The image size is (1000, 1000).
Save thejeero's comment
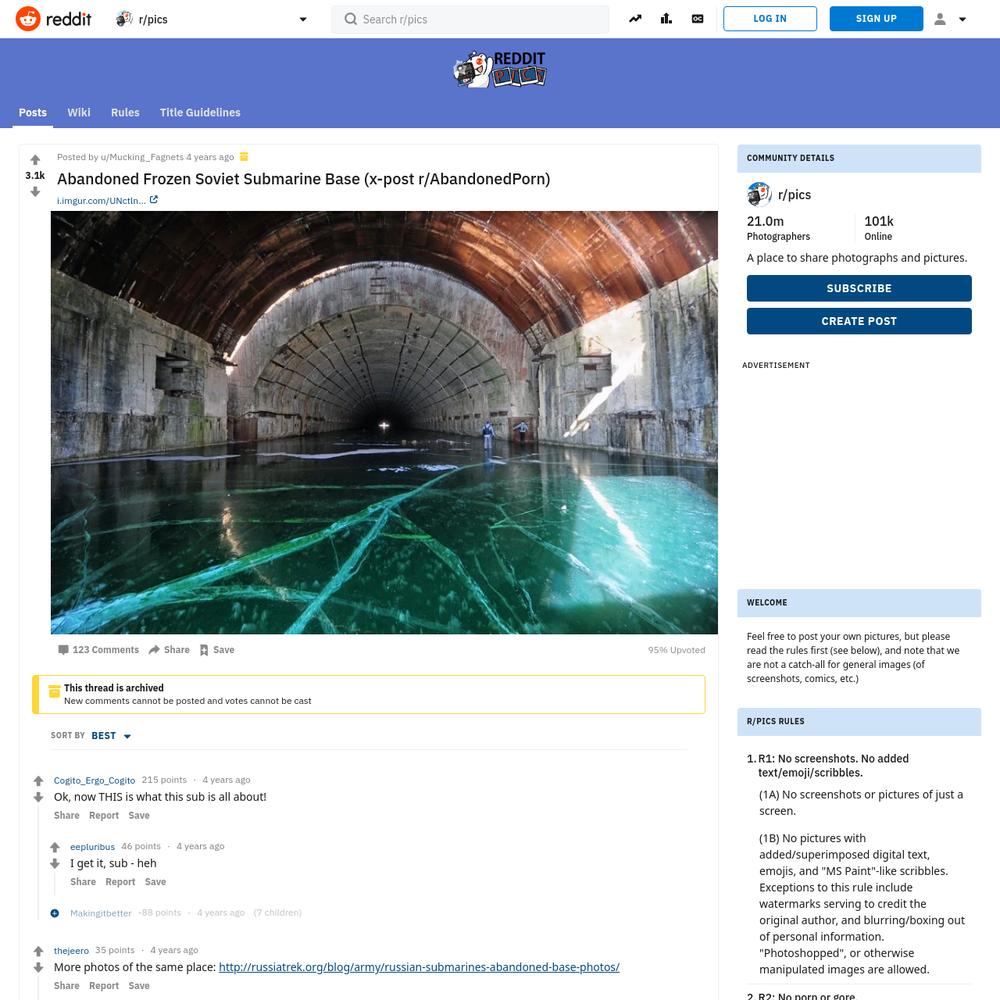pyautogui.click(x=139, y=986)
